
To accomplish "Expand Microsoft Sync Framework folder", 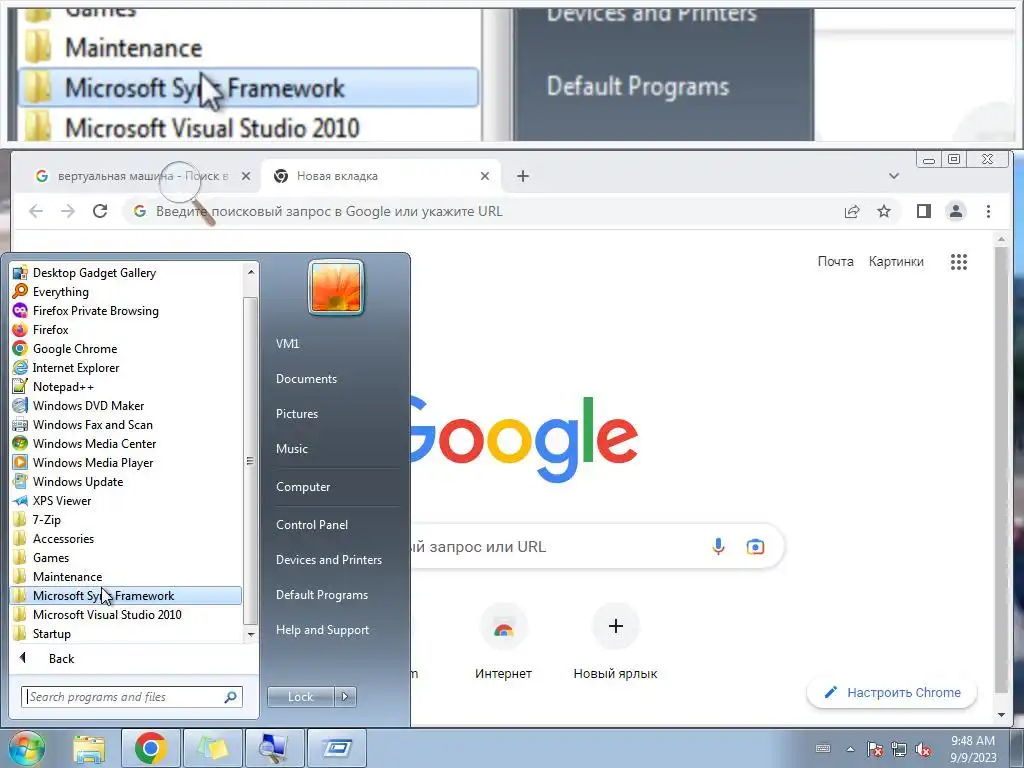I will [125, 596].
